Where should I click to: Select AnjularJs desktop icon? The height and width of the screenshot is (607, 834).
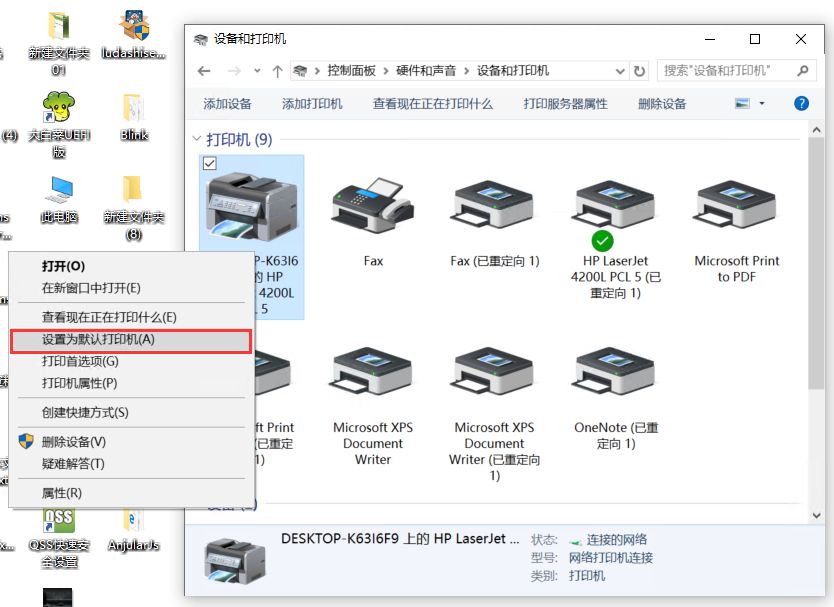(134, 528)
